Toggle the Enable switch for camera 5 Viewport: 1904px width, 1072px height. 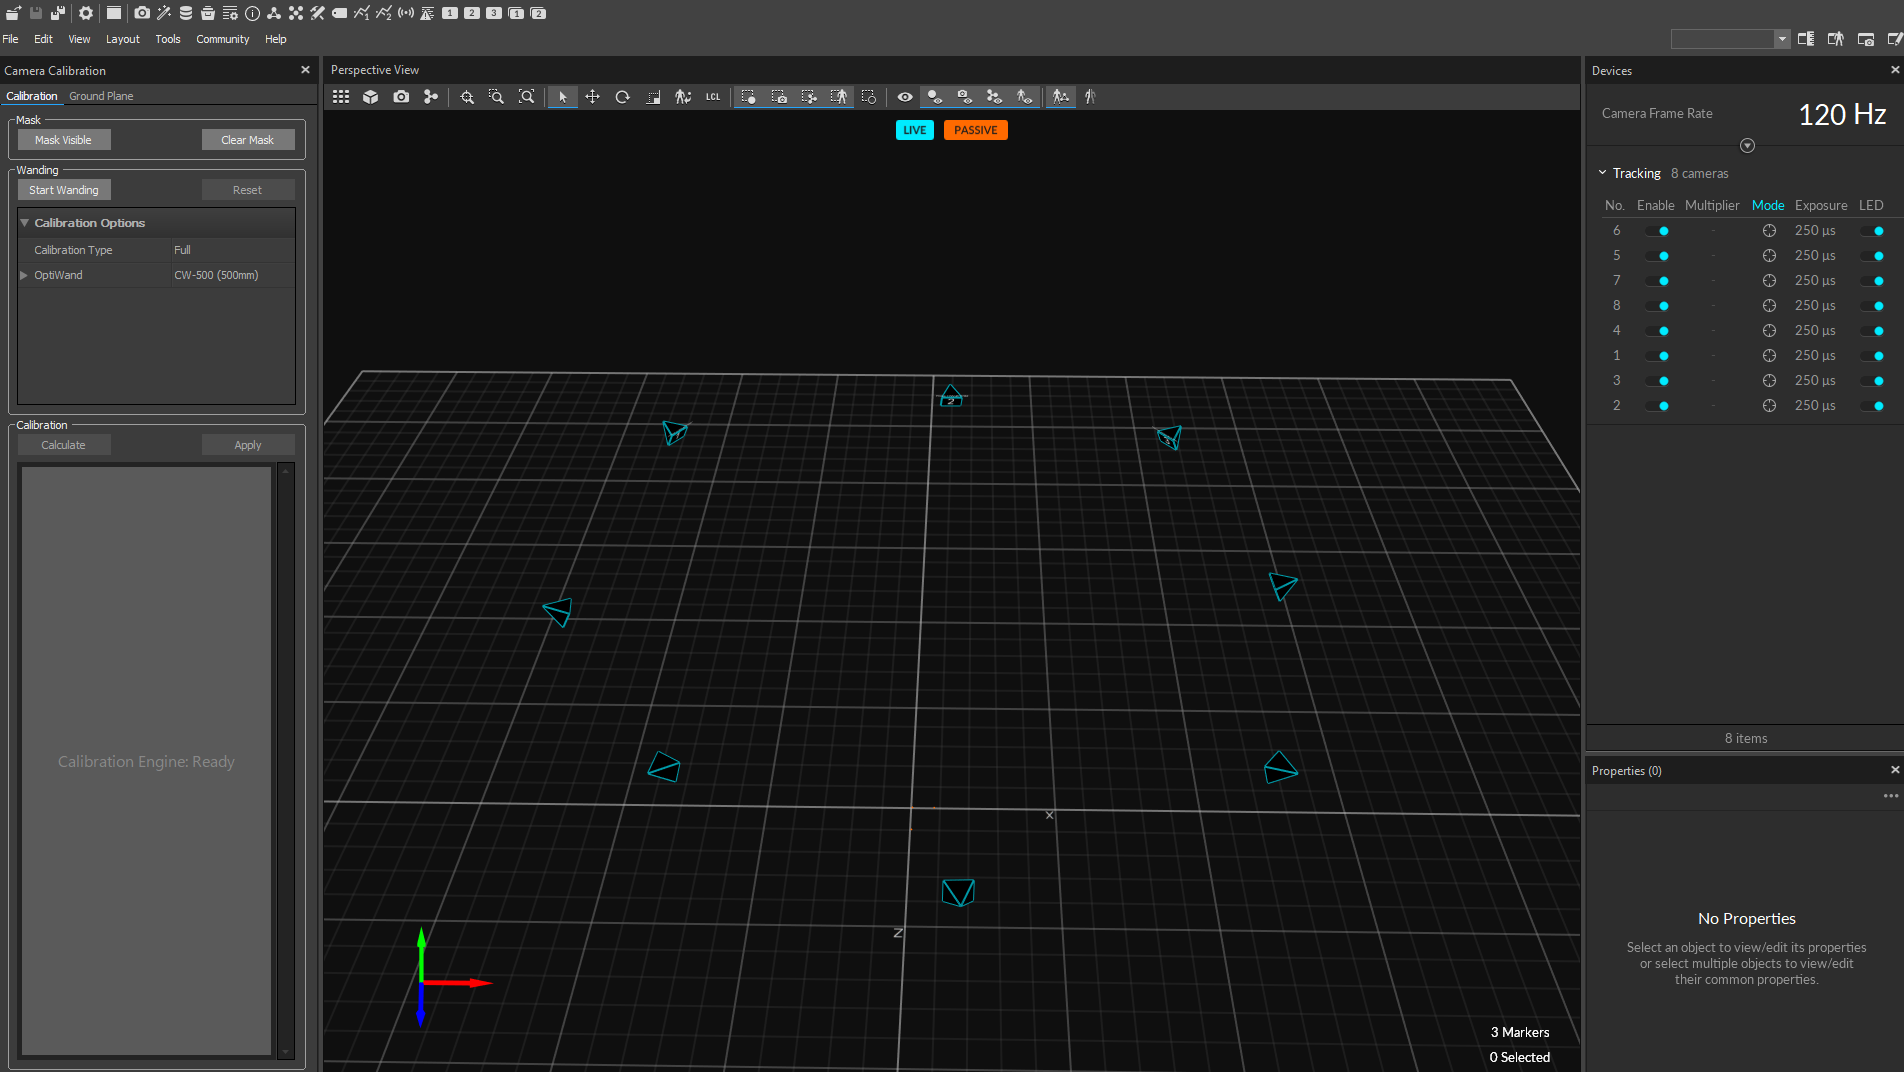pos(1657,256)
